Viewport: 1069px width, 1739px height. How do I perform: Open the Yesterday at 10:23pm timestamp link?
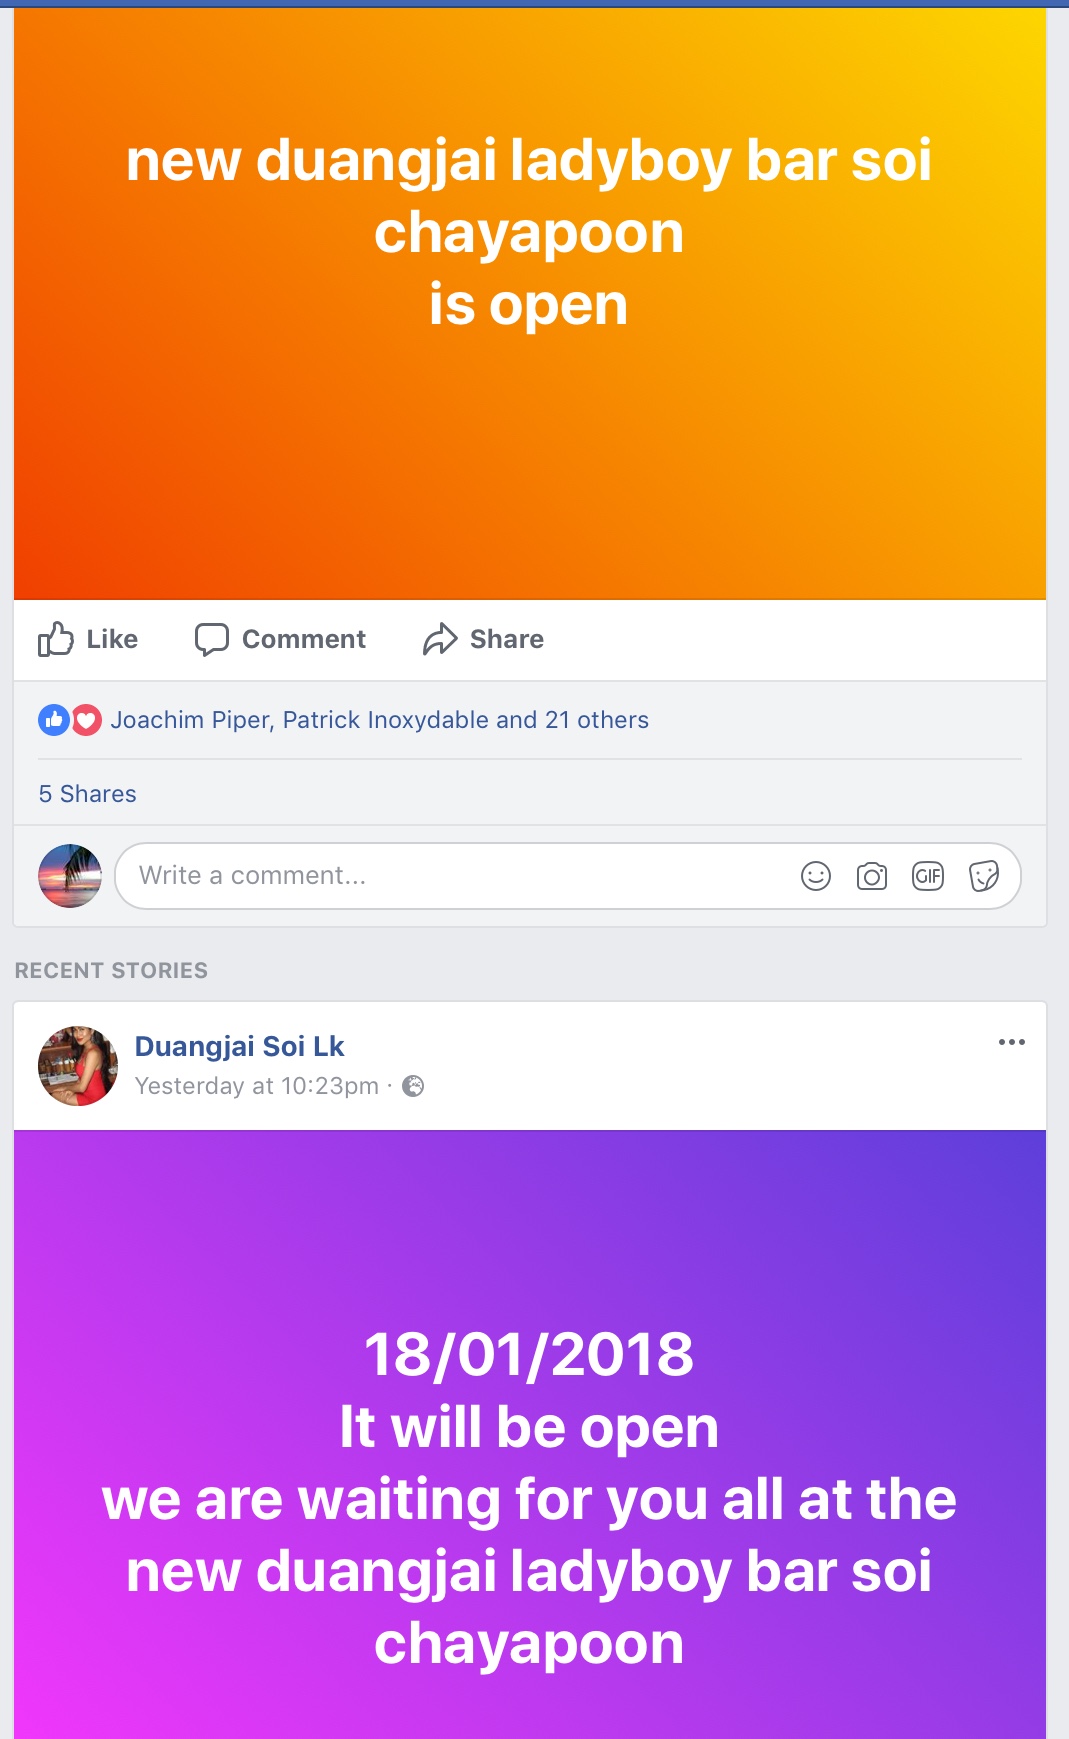(257, 1086)
